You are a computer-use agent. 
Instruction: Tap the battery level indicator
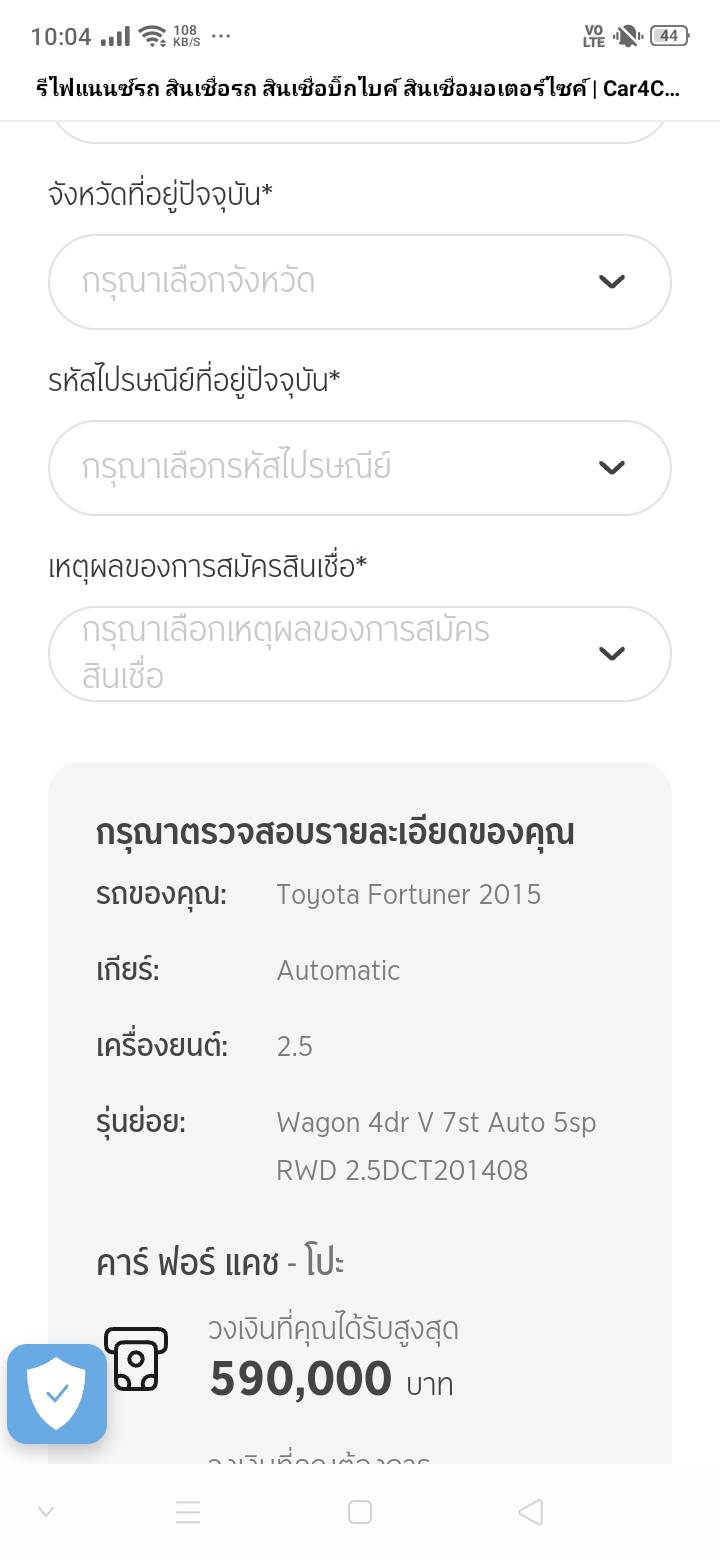coord(669,37)
